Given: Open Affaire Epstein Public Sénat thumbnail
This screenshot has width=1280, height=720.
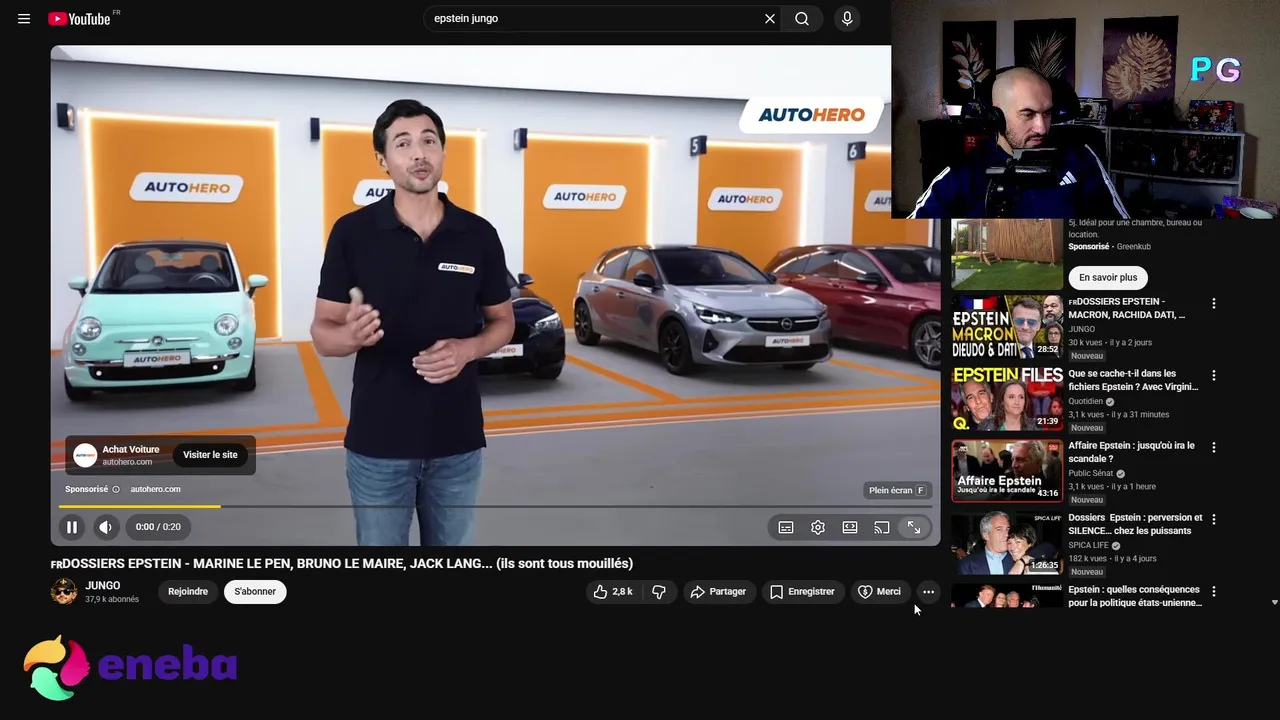Looking at the screenshot, I should [x=1007, y=471].
